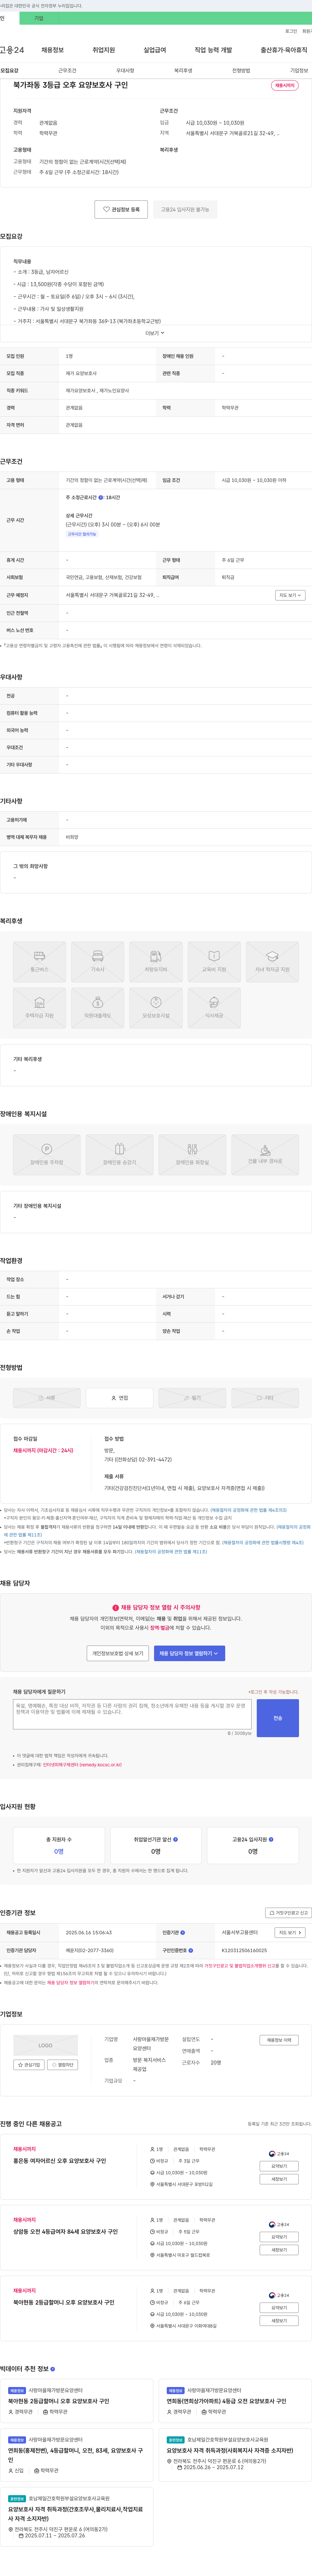Switch to the 전형방법 tab

(241, 71)
